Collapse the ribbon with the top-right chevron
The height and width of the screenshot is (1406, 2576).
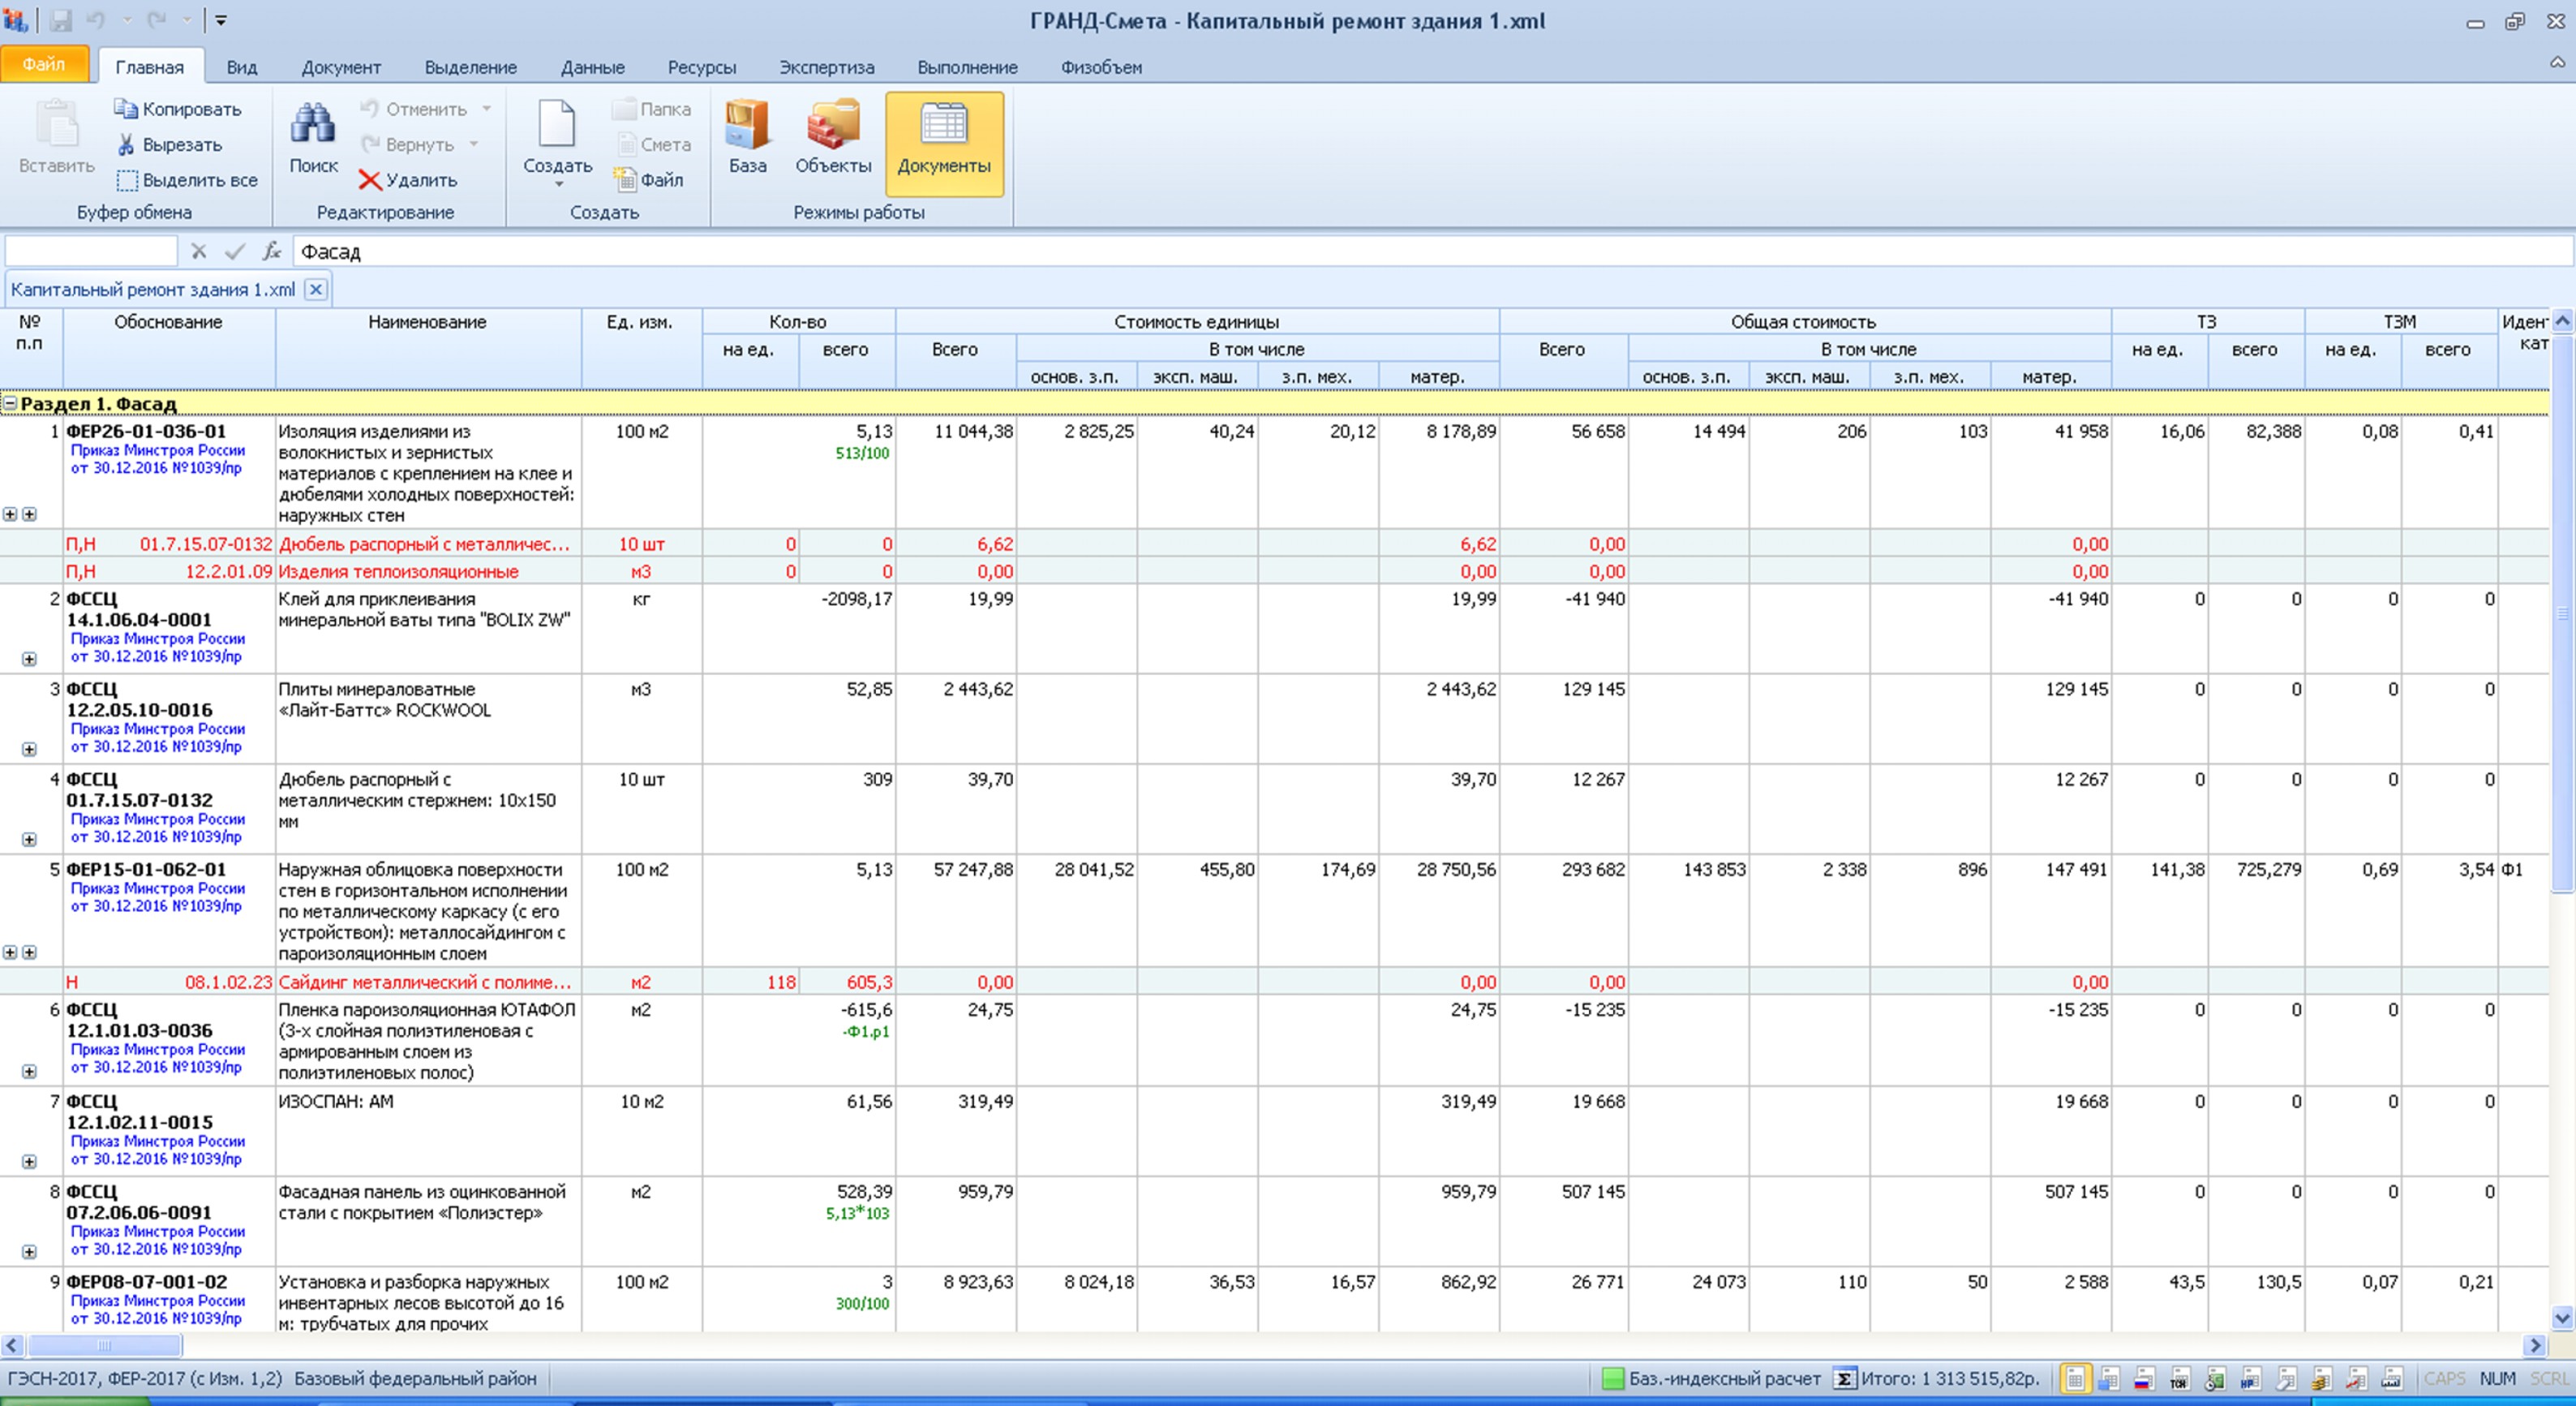click(x=2557, y=63)
